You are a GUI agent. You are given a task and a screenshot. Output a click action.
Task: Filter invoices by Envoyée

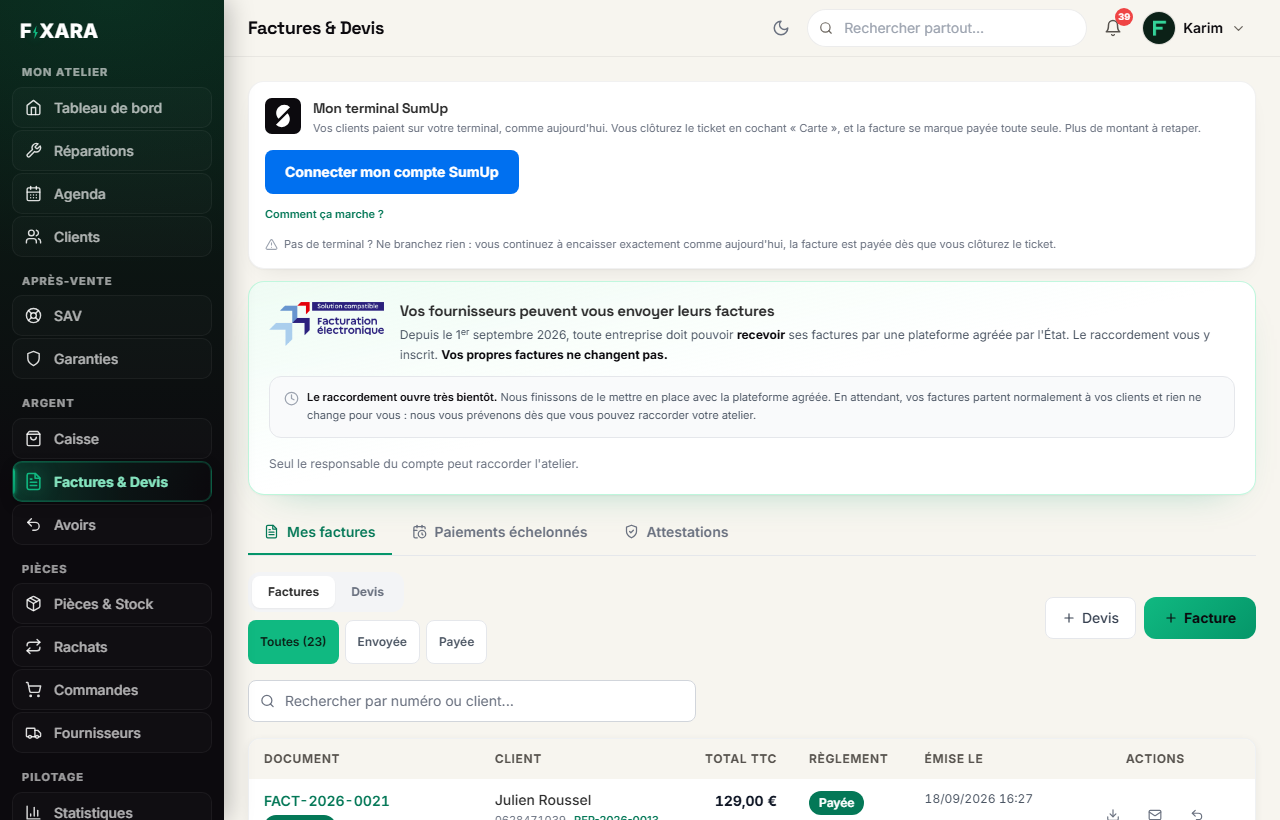(382, 642)
